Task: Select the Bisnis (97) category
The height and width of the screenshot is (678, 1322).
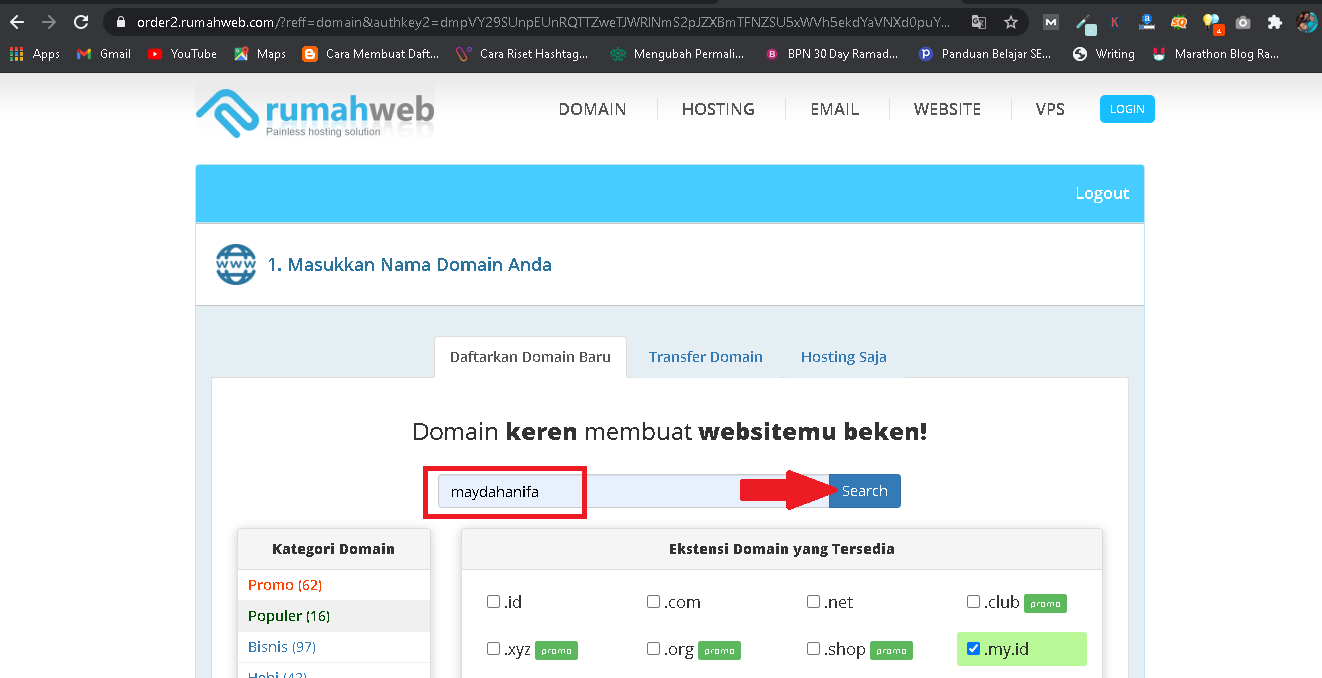Action: click(282, 647)
